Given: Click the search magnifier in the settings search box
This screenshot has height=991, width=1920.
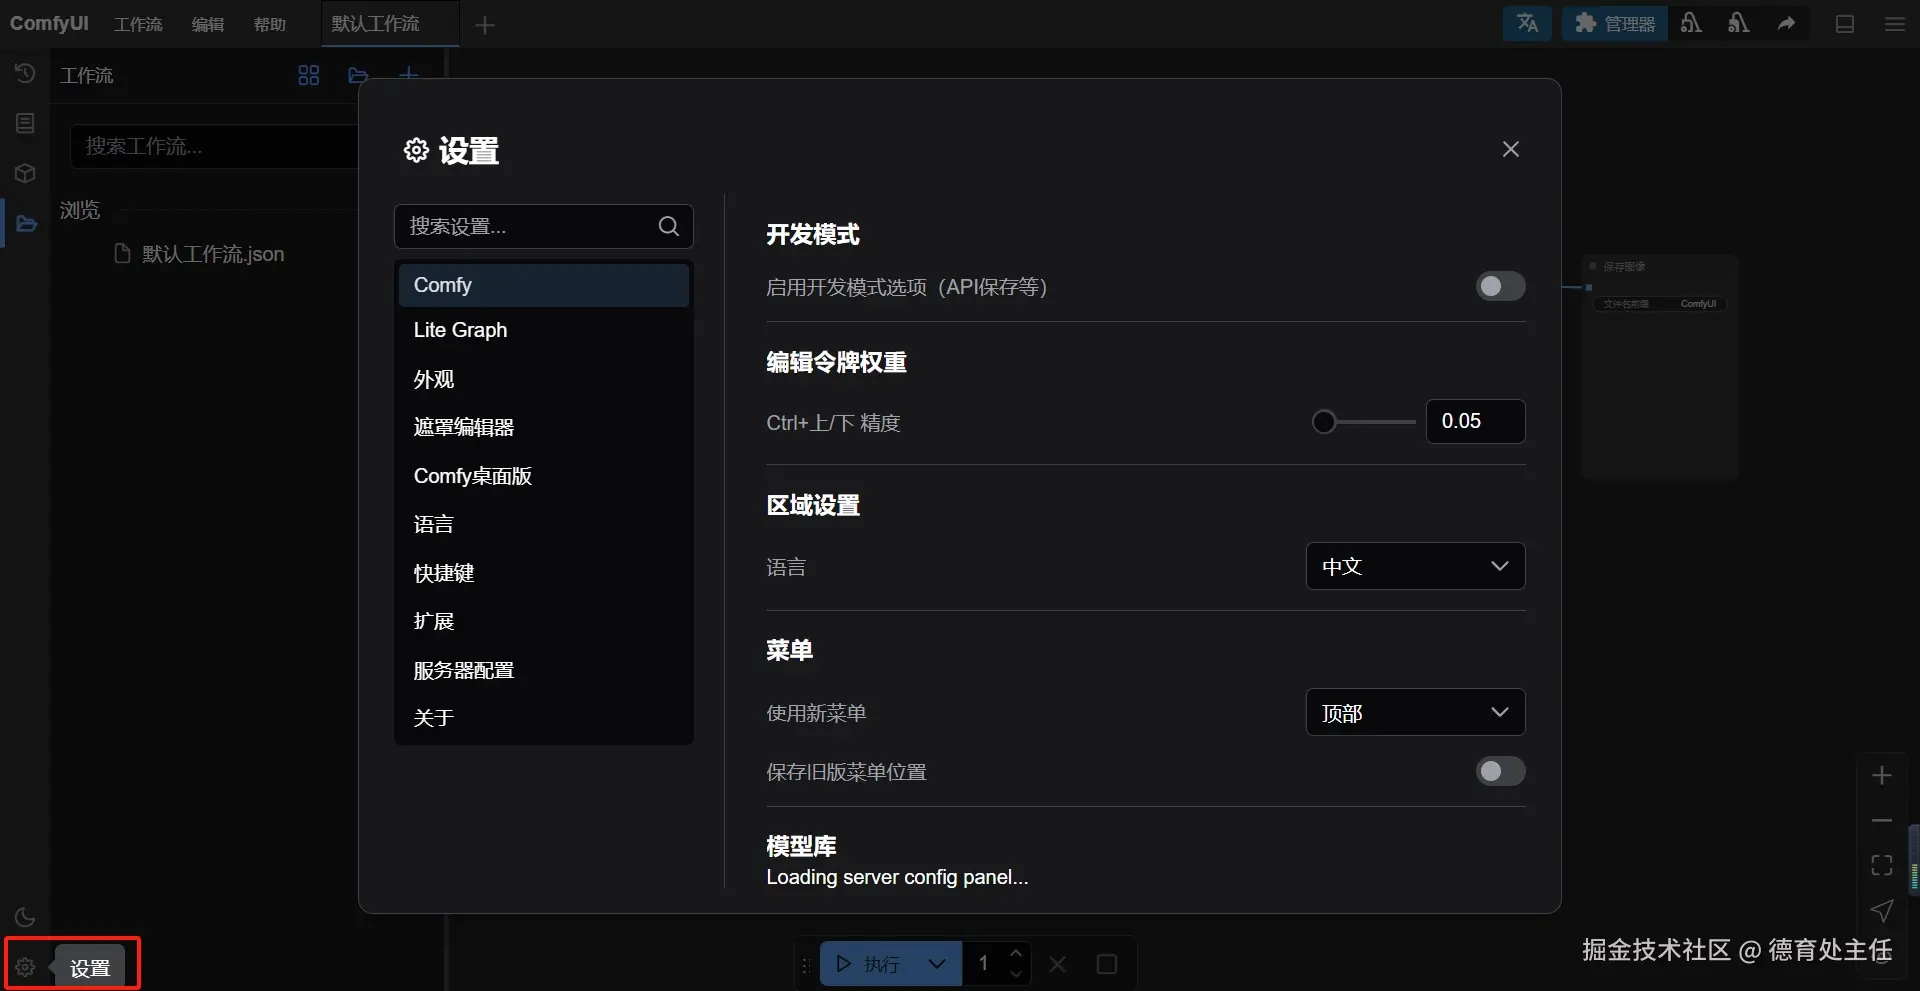Looking at the screenshot, I should pos(669,226).
